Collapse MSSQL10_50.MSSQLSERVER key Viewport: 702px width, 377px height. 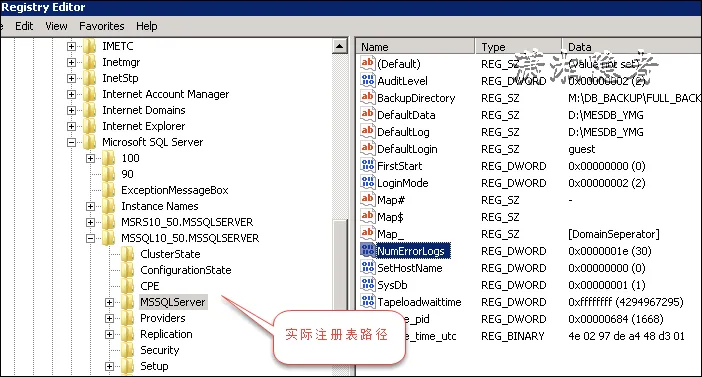click(x=90, y=238)
